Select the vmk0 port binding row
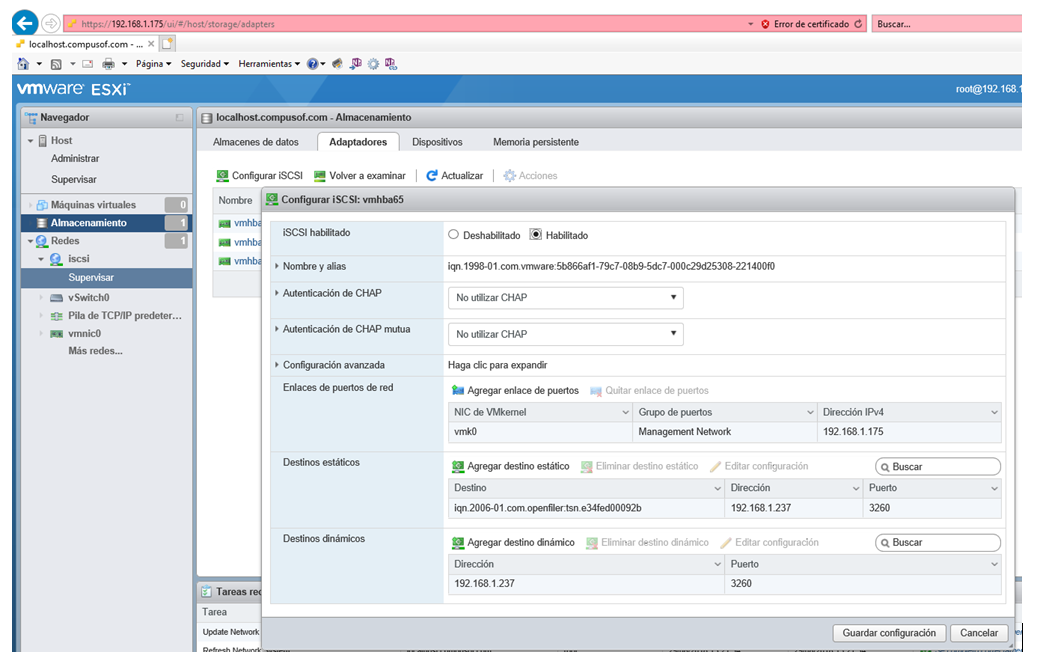This screenshot has width=1041, height=671. [x=724, y=432]
